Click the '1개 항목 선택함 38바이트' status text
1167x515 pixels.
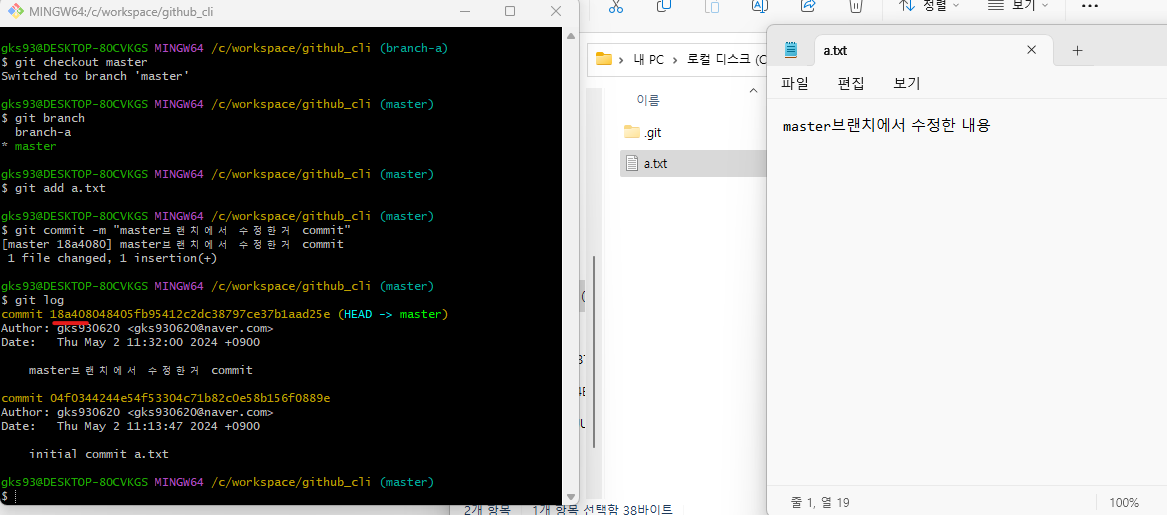coord(602,509)
